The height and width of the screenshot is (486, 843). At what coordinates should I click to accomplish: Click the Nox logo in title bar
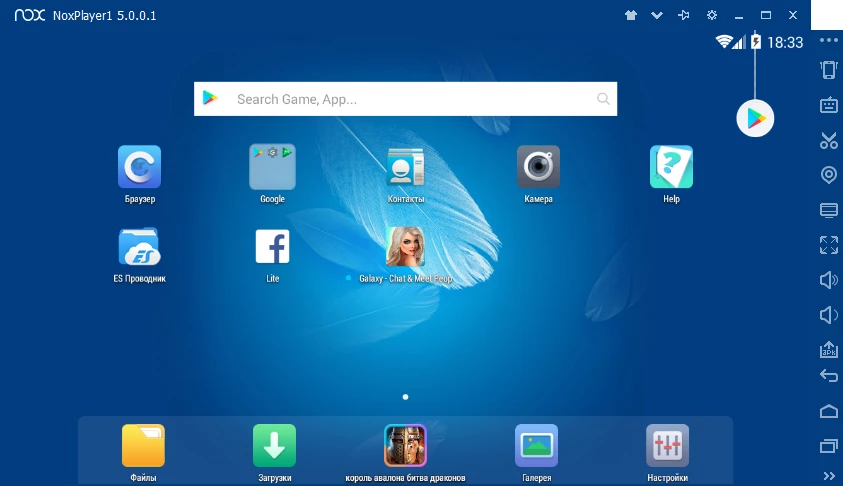pyautogui.click(x=30, y=15)
